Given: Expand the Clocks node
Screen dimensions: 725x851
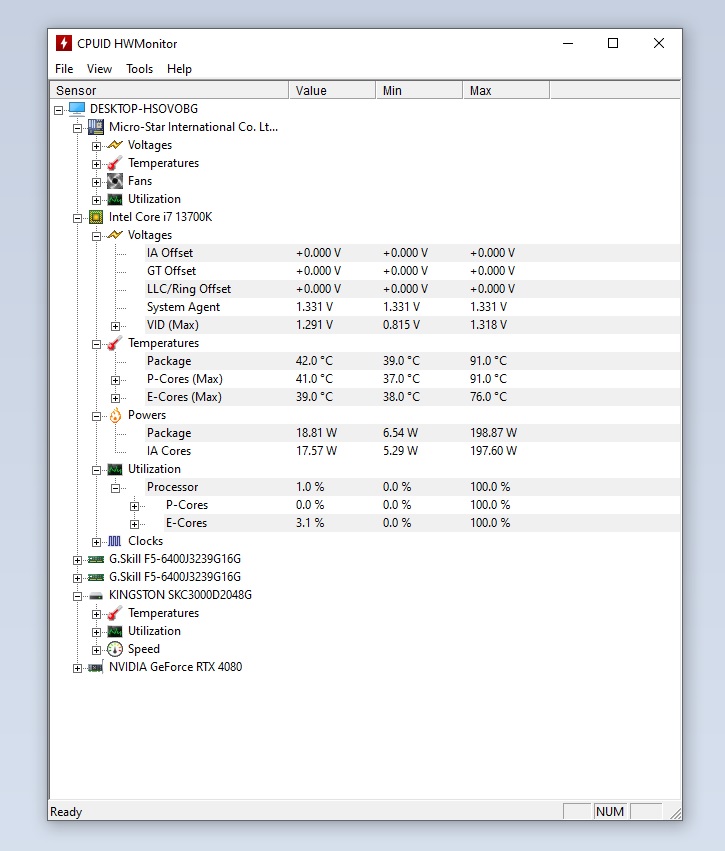Looking at the screenshot, I should click(x=97, y=542).
